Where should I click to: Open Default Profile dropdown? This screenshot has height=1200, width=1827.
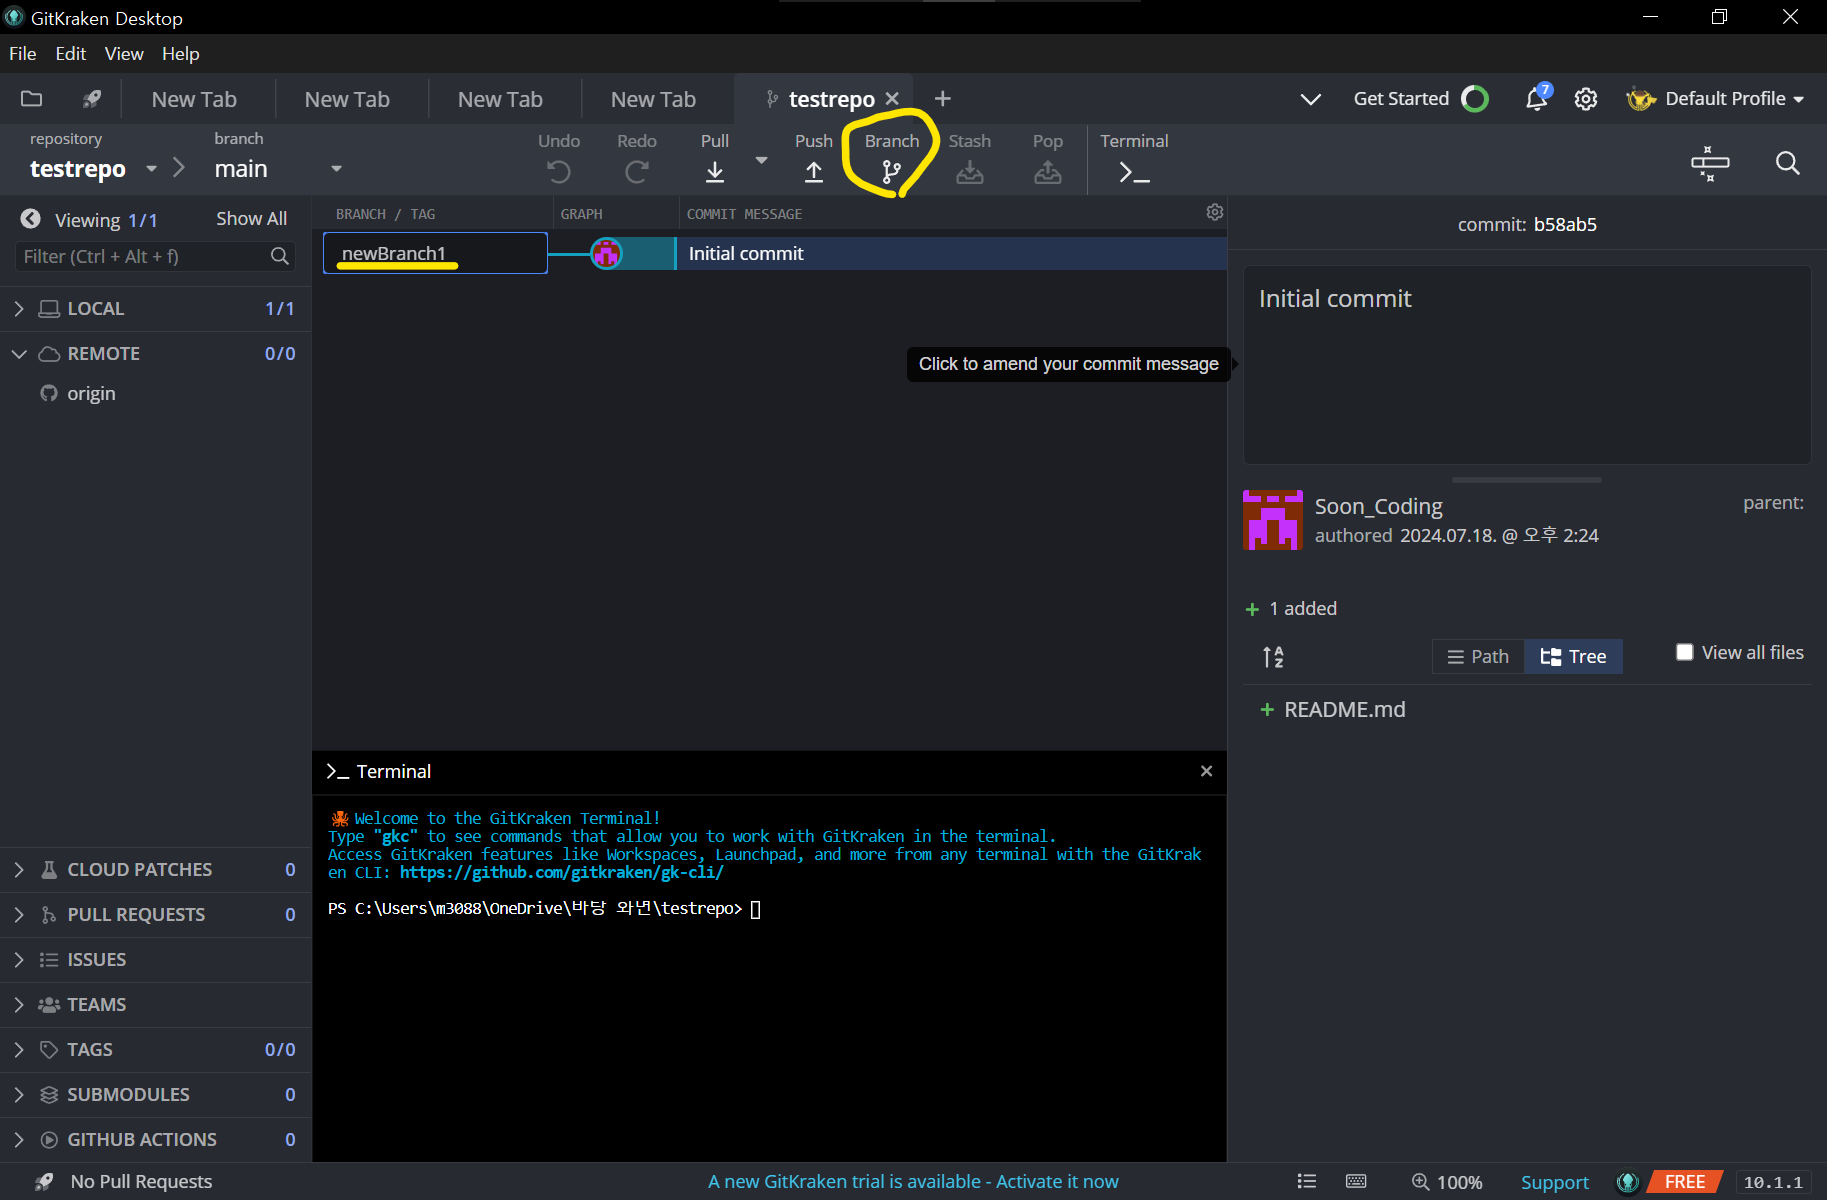(x=1715, y=99)
